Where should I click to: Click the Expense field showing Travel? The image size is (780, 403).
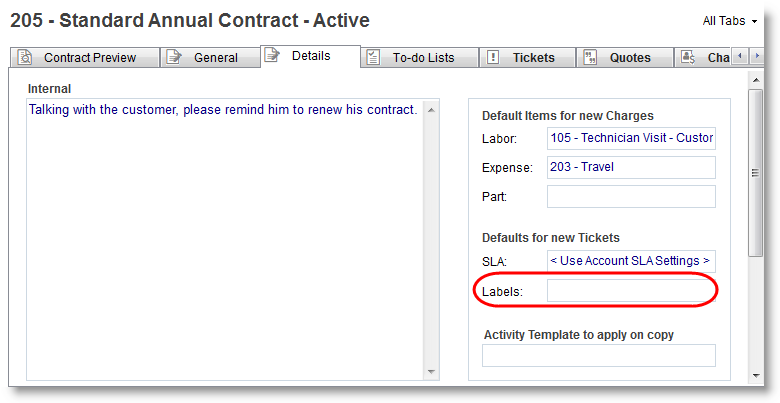coord(631,167)
